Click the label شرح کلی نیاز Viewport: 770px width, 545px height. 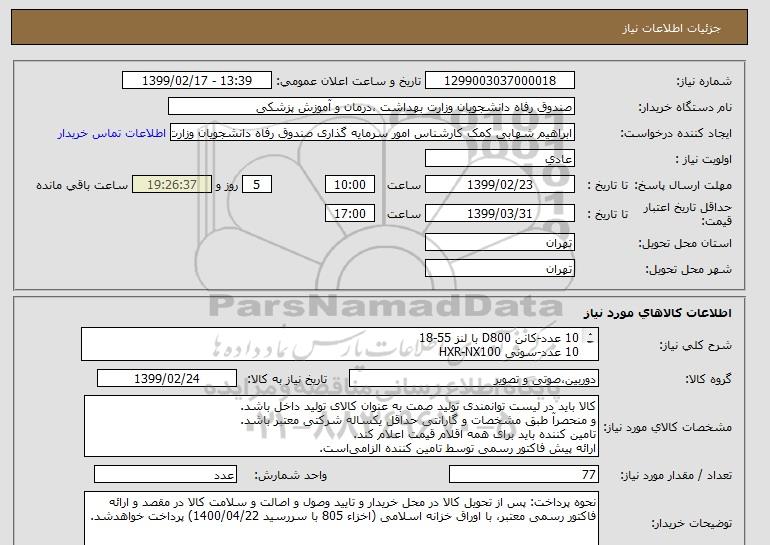coord(696,345)
